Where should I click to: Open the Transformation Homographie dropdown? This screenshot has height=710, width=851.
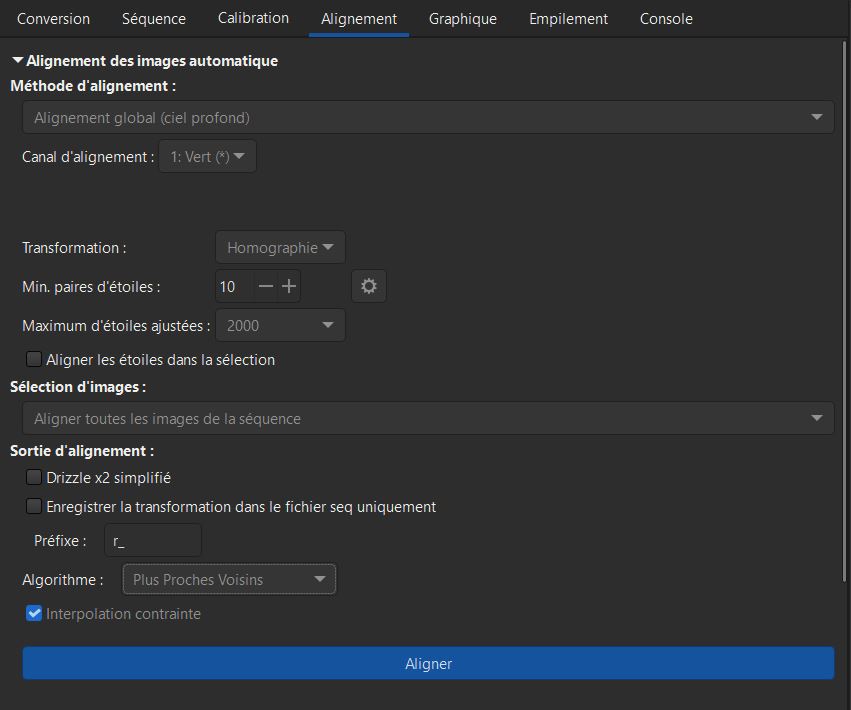[x=280, y=248]
